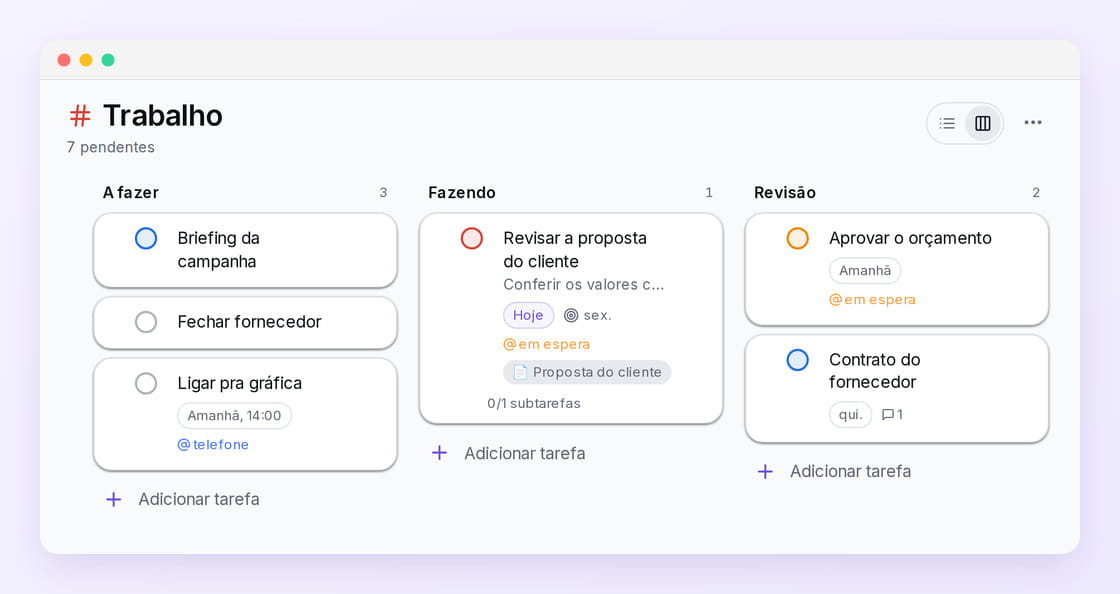This screenshot has width=1120, height=594.
Task: Click the 0/1 subtarefas counter
Action: pyautogui.click(x=534, y=403)
